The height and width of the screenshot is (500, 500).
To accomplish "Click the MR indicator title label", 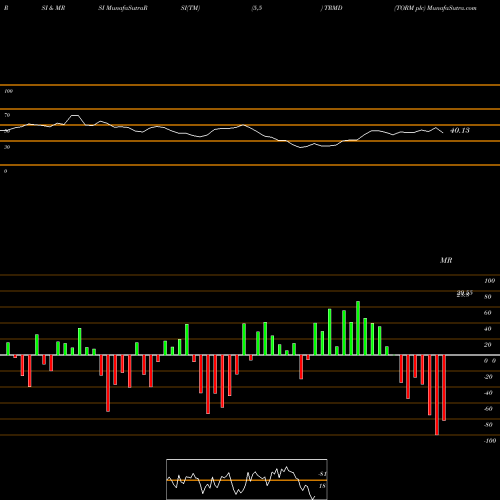I will point(446,260).
